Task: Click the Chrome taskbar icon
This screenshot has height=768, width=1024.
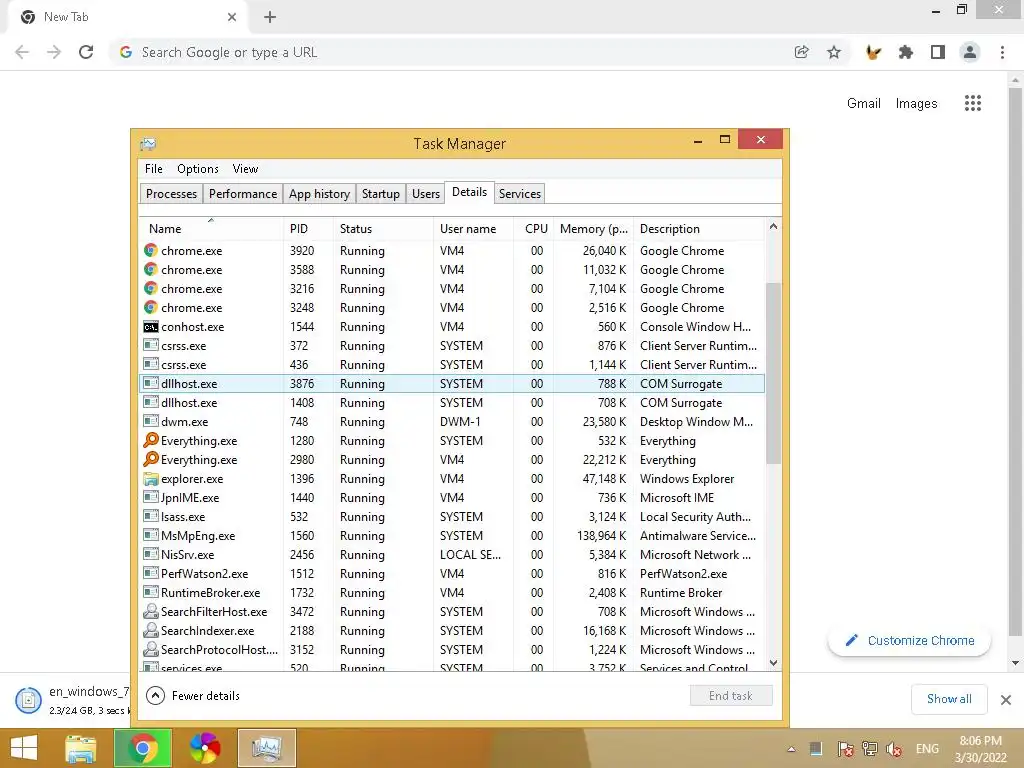Action: (x=143, y=748)
